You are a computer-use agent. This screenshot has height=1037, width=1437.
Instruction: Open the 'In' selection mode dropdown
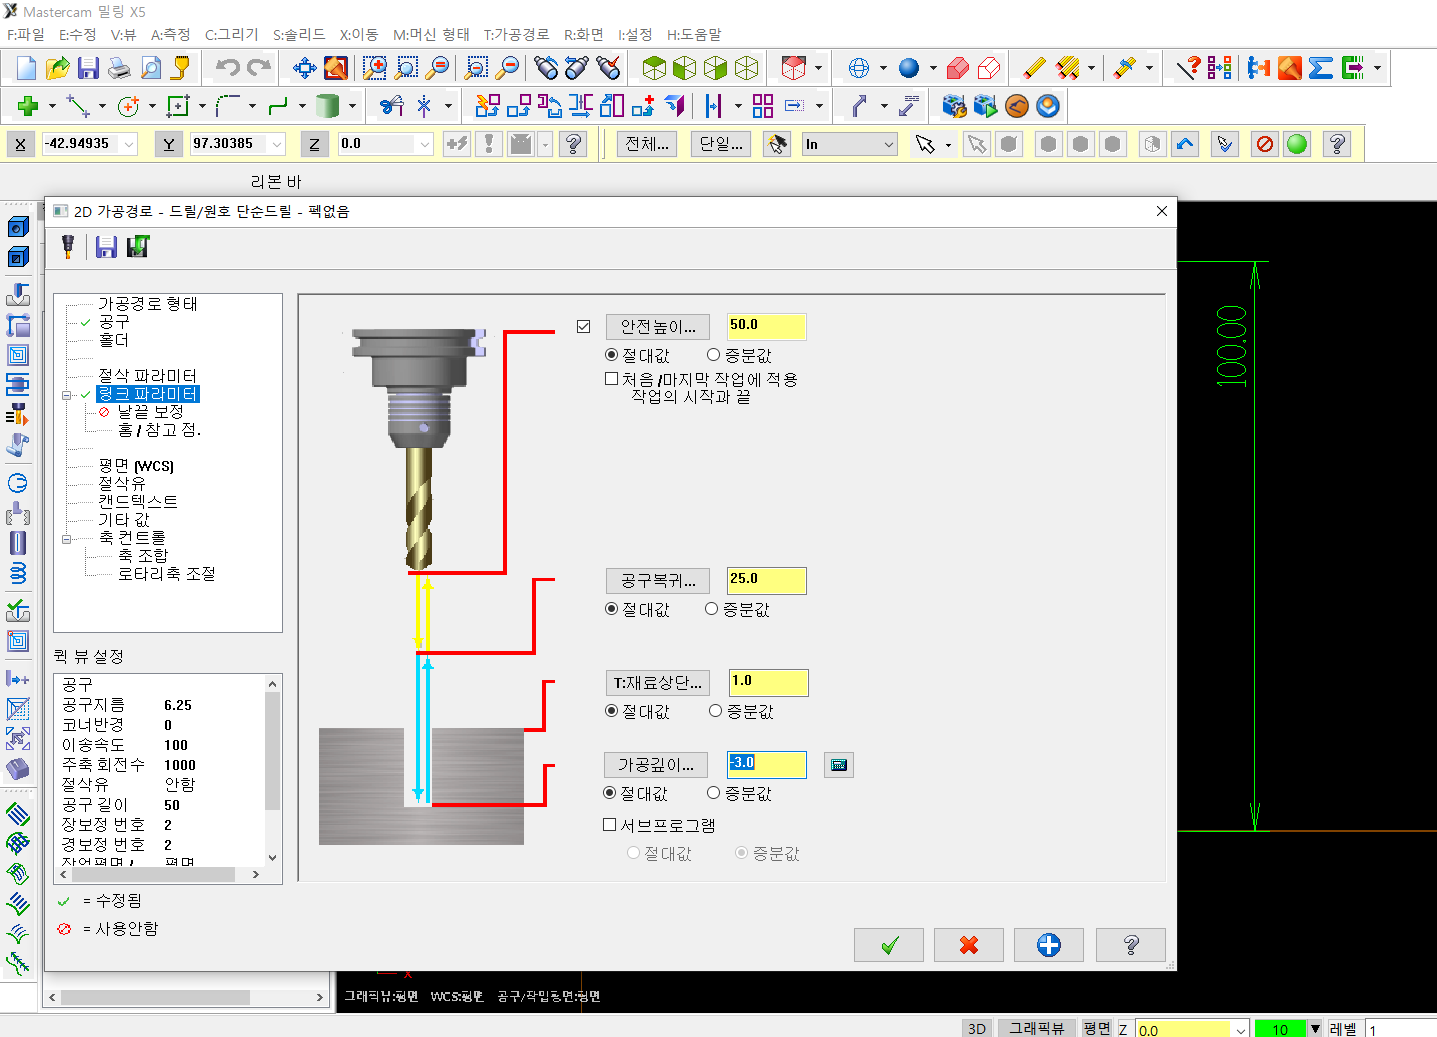click(889, 144)
